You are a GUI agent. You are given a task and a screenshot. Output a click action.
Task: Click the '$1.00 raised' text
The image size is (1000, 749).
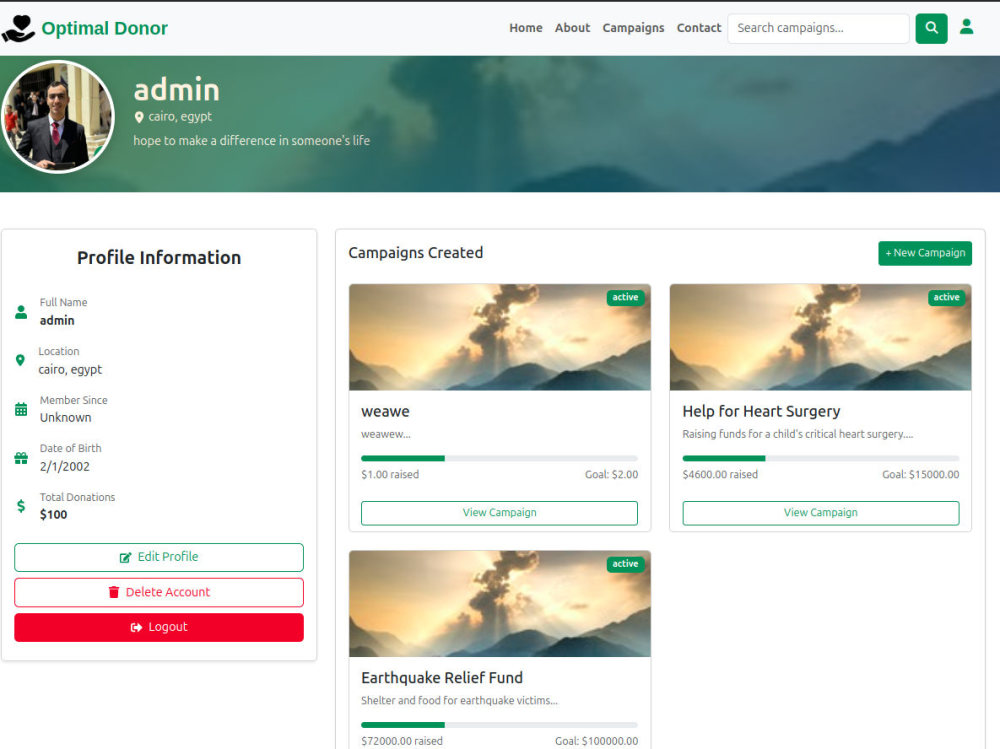click(x=390, y=475)
